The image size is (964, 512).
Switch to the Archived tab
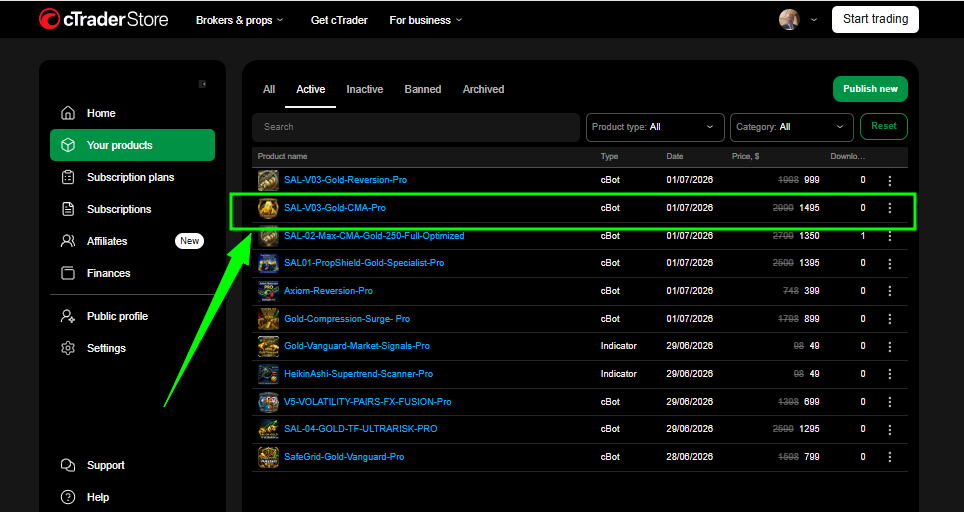pos(483,89)
